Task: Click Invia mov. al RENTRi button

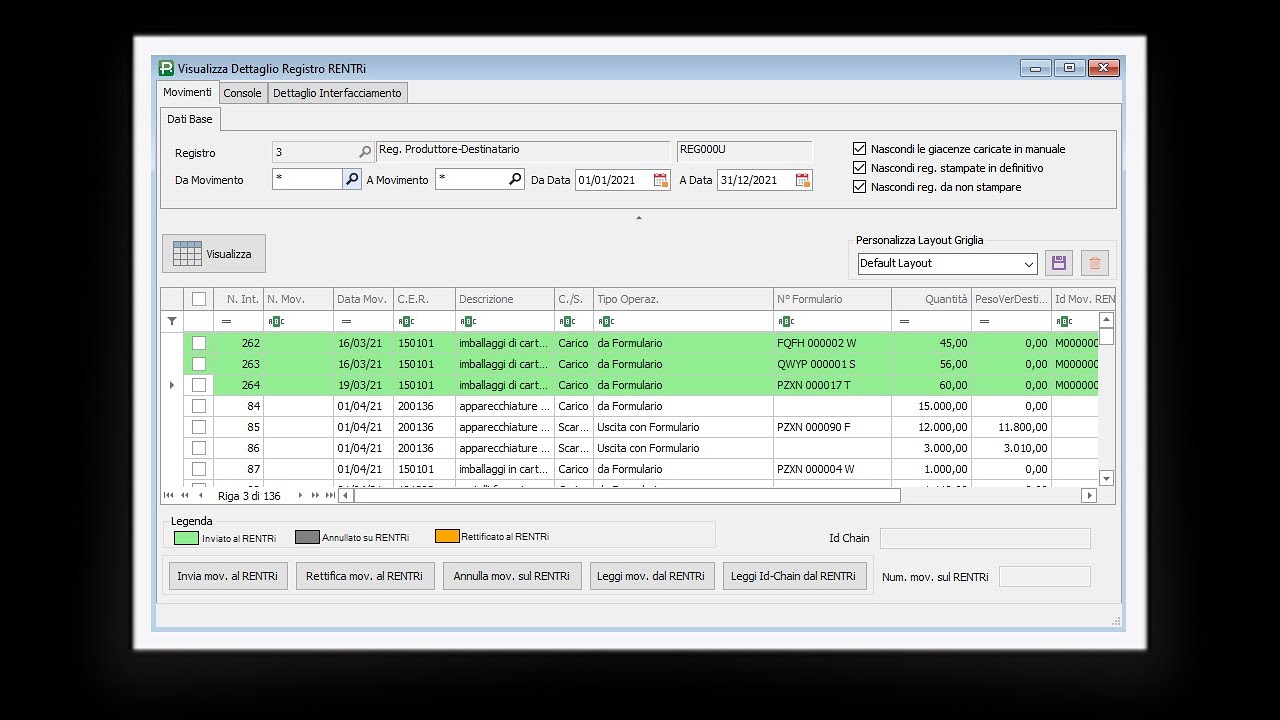Action: coord(228,576)
